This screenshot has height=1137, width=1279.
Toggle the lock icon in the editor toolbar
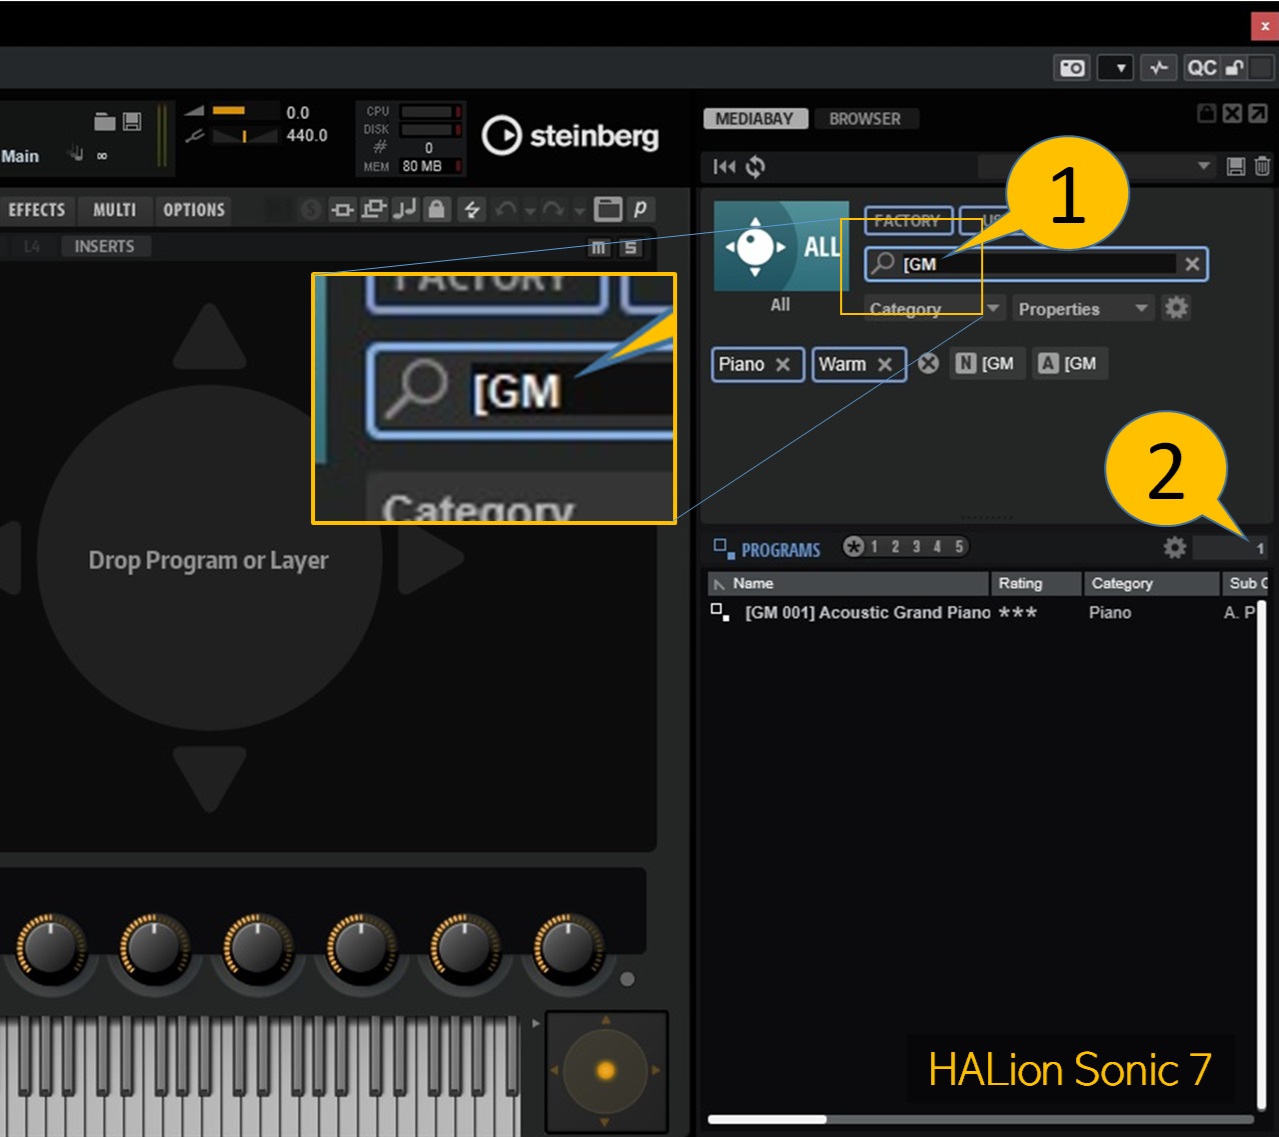click(437, 209)
